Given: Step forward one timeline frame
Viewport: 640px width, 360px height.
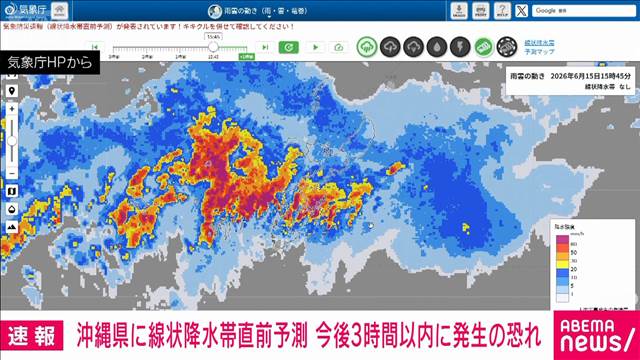Looking at the screenshot, I should click(265, 47).
